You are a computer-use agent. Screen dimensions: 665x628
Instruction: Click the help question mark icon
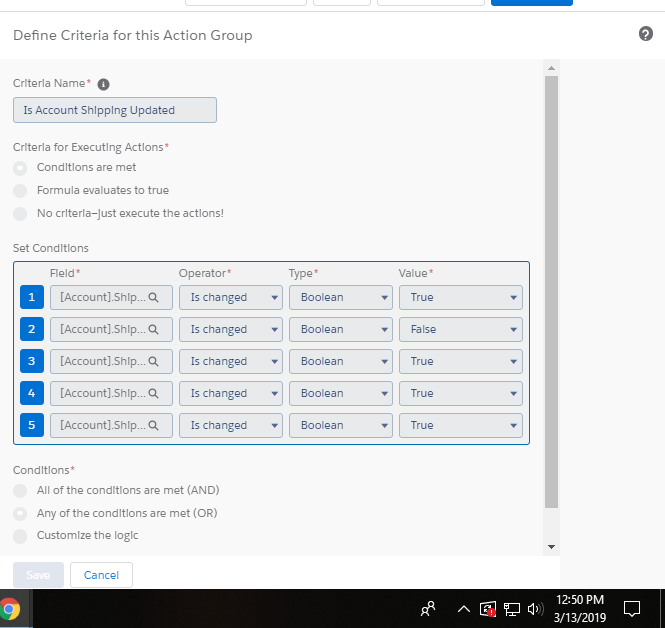click(645, 35)
